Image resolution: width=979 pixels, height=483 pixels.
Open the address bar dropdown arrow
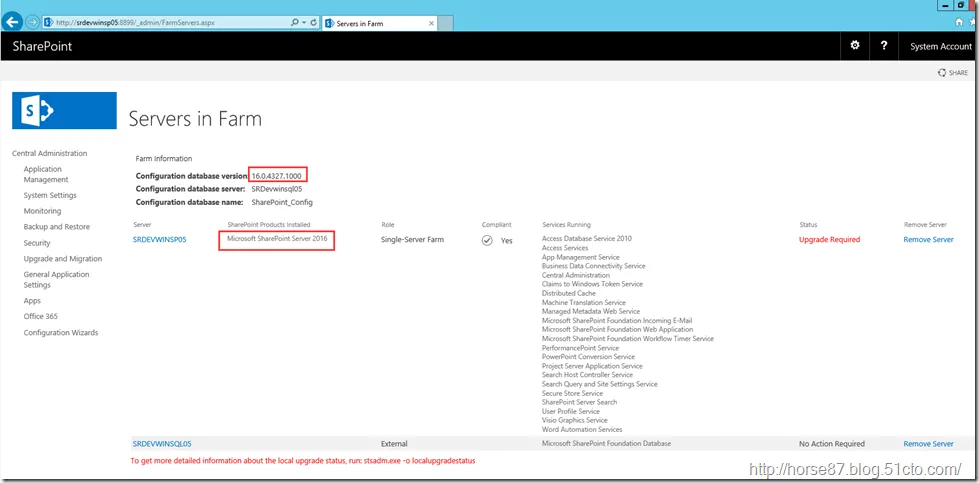[303, 22]
